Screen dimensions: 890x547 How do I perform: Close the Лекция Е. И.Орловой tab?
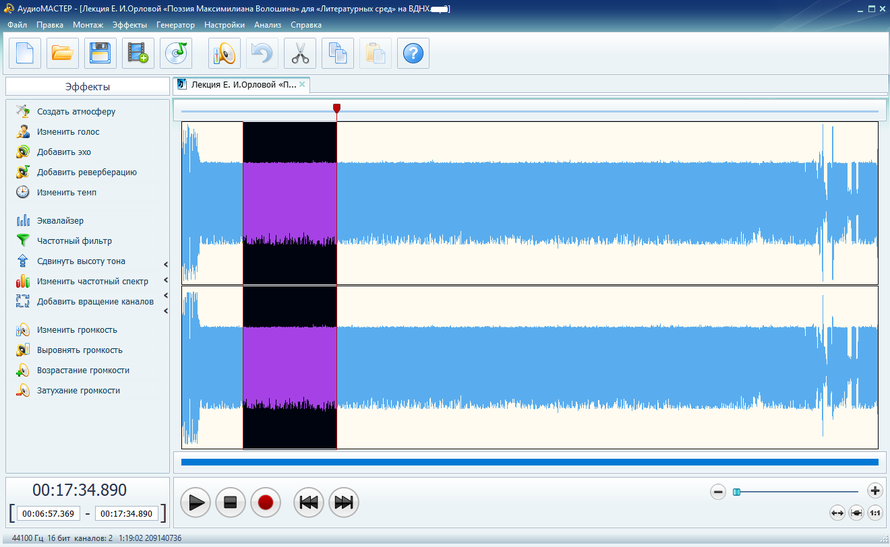tap(303, 85)
